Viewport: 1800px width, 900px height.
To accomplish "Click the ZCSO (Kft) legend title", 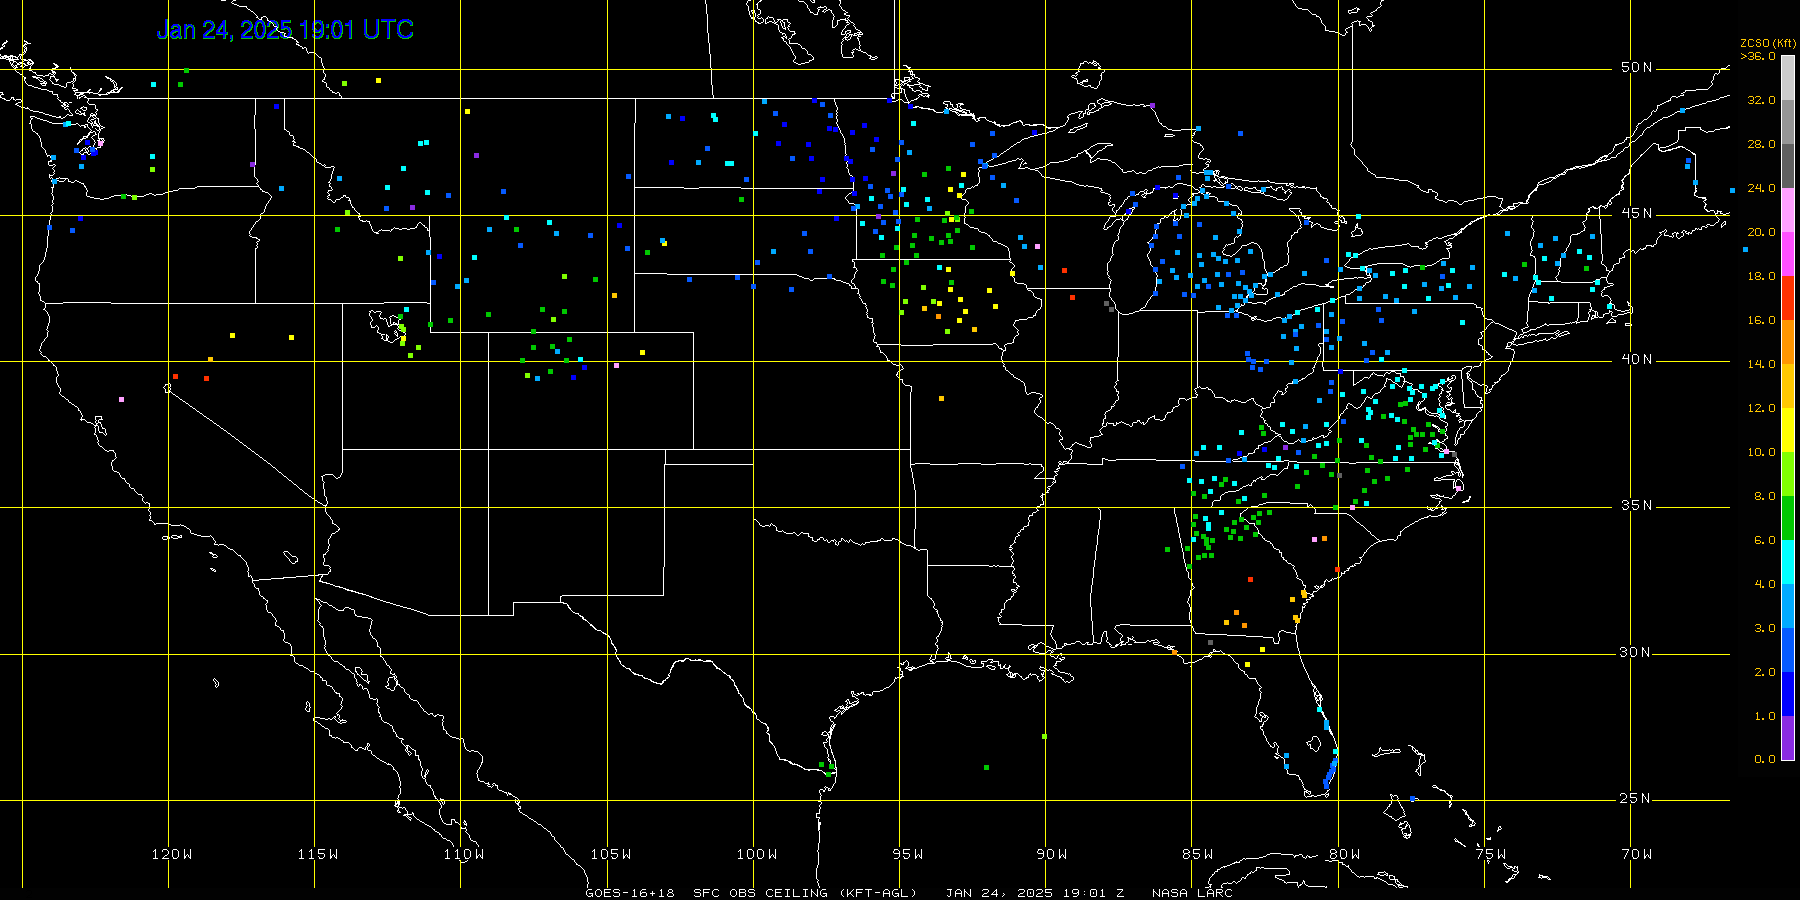I will (x=1768, y=43).
